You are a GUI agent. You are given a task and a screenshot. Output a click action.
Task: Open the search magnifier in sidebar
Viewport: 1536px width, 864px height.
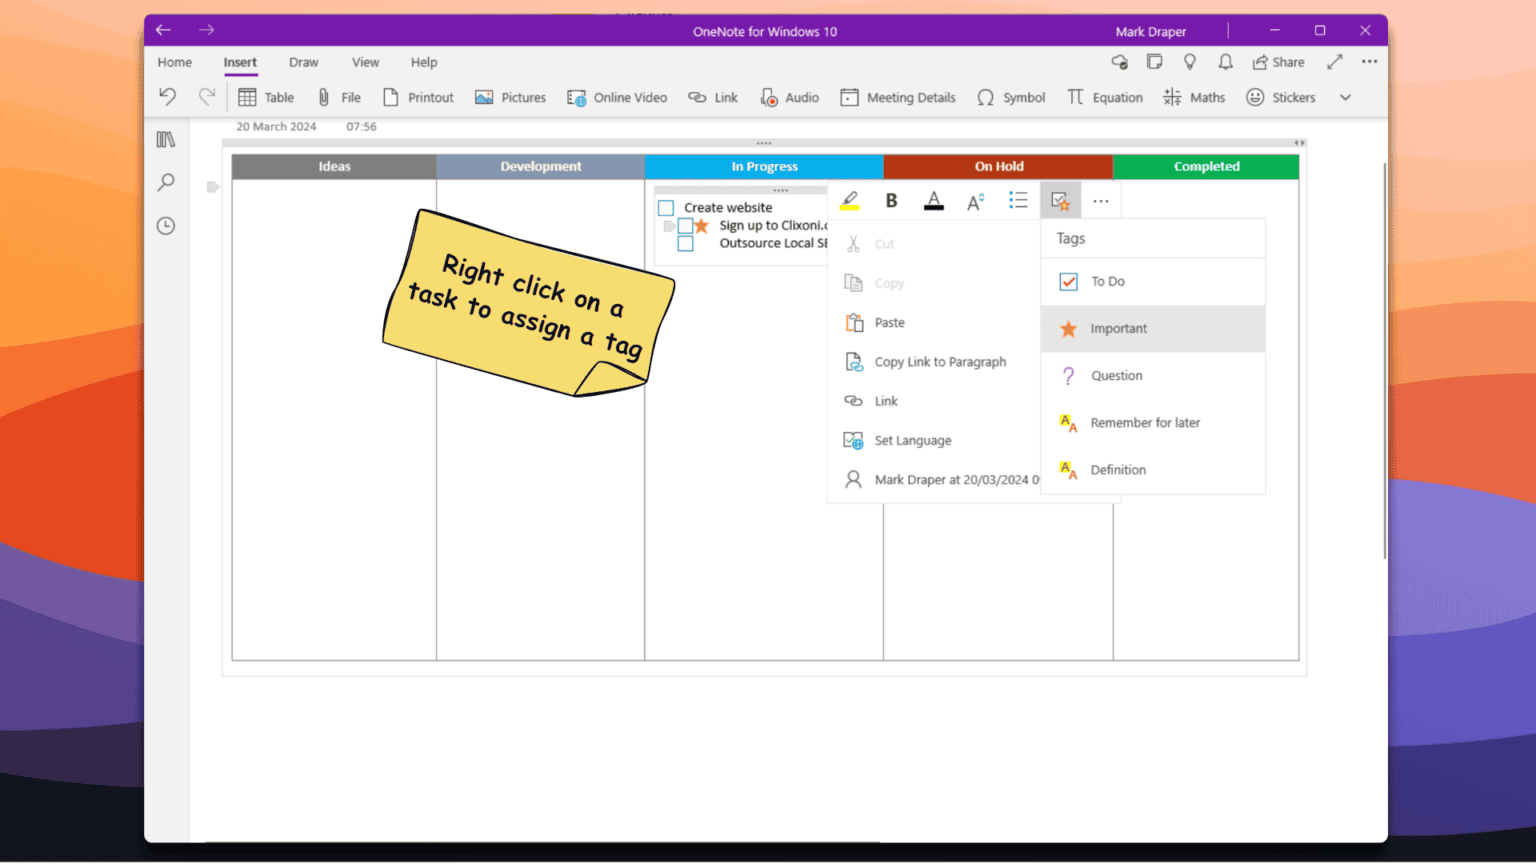[166, 182]
